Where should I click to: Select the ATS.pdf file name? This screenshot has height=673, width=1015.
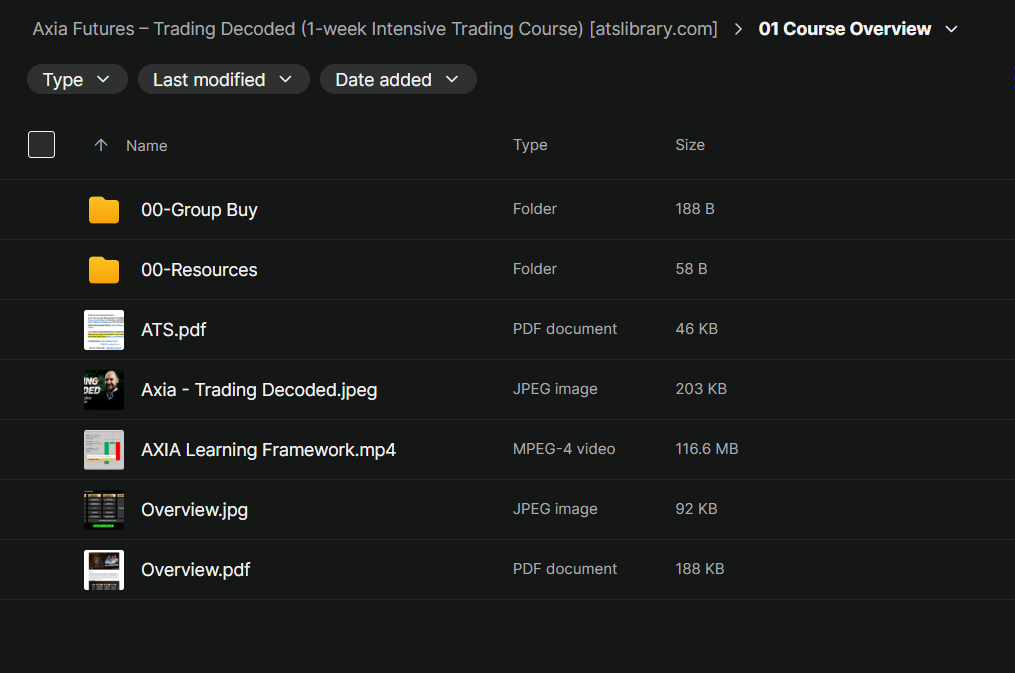173,330
